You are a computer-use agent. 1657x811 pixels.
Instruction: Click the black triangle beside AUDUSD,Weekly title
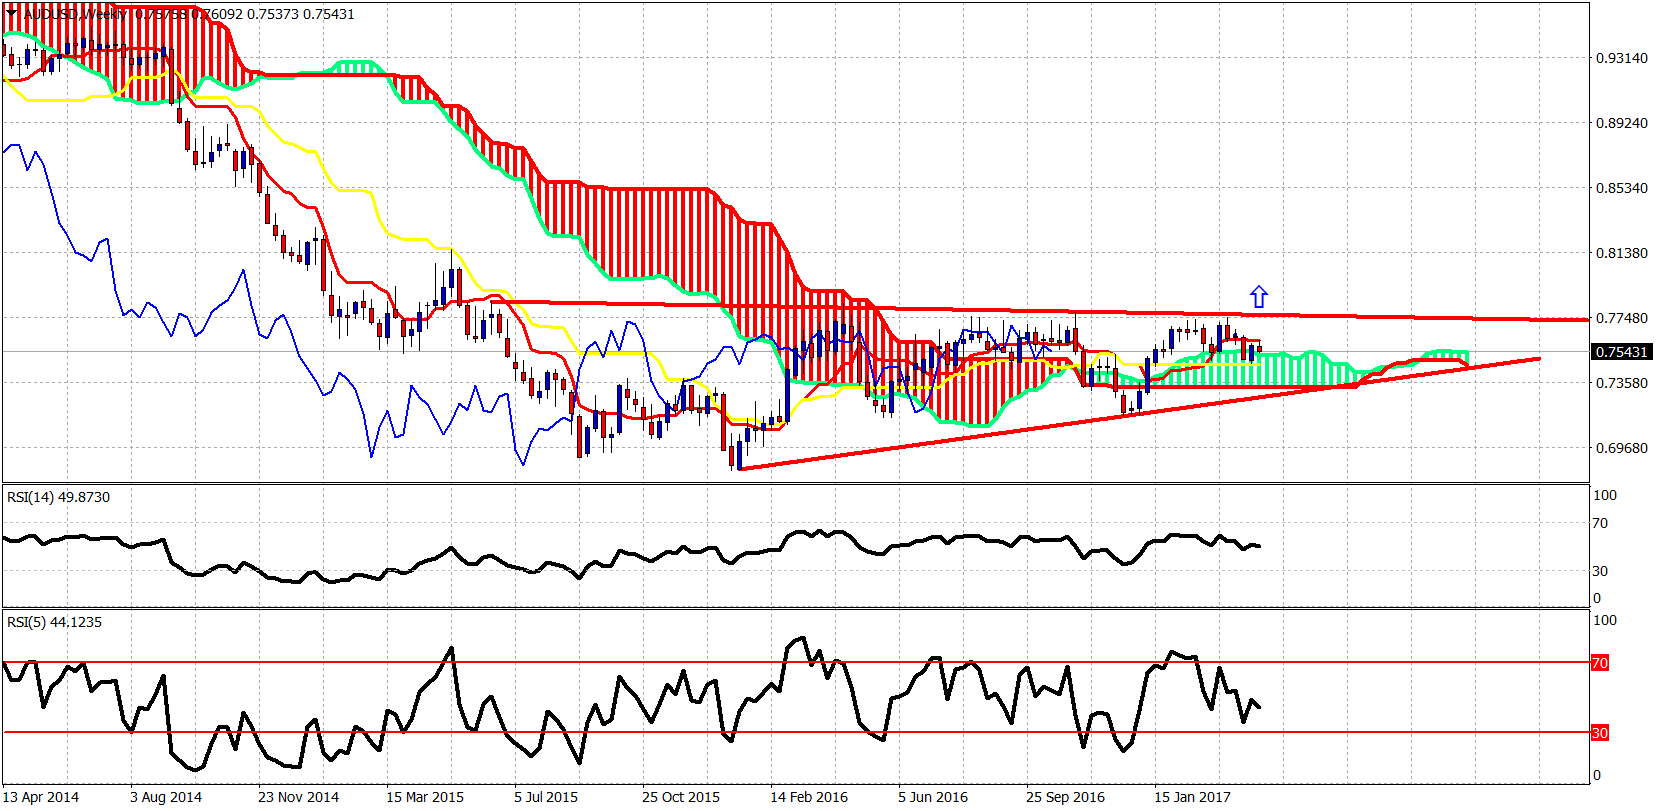click(x=12, y=14)
